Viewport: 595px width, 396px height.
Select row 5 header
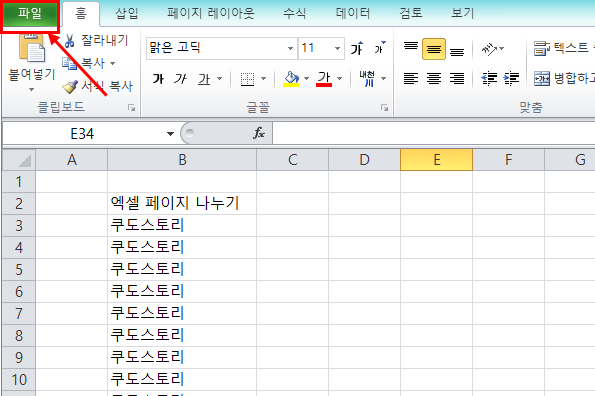point(19,270)
